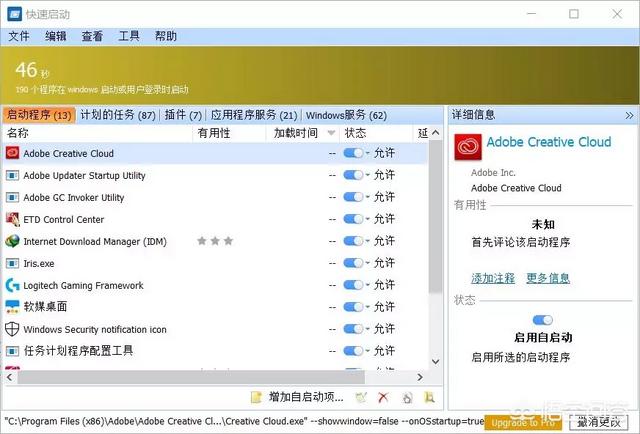640x434 pixels.
Task: Click the red delete X toolbar icon
Action: (383, 397)
